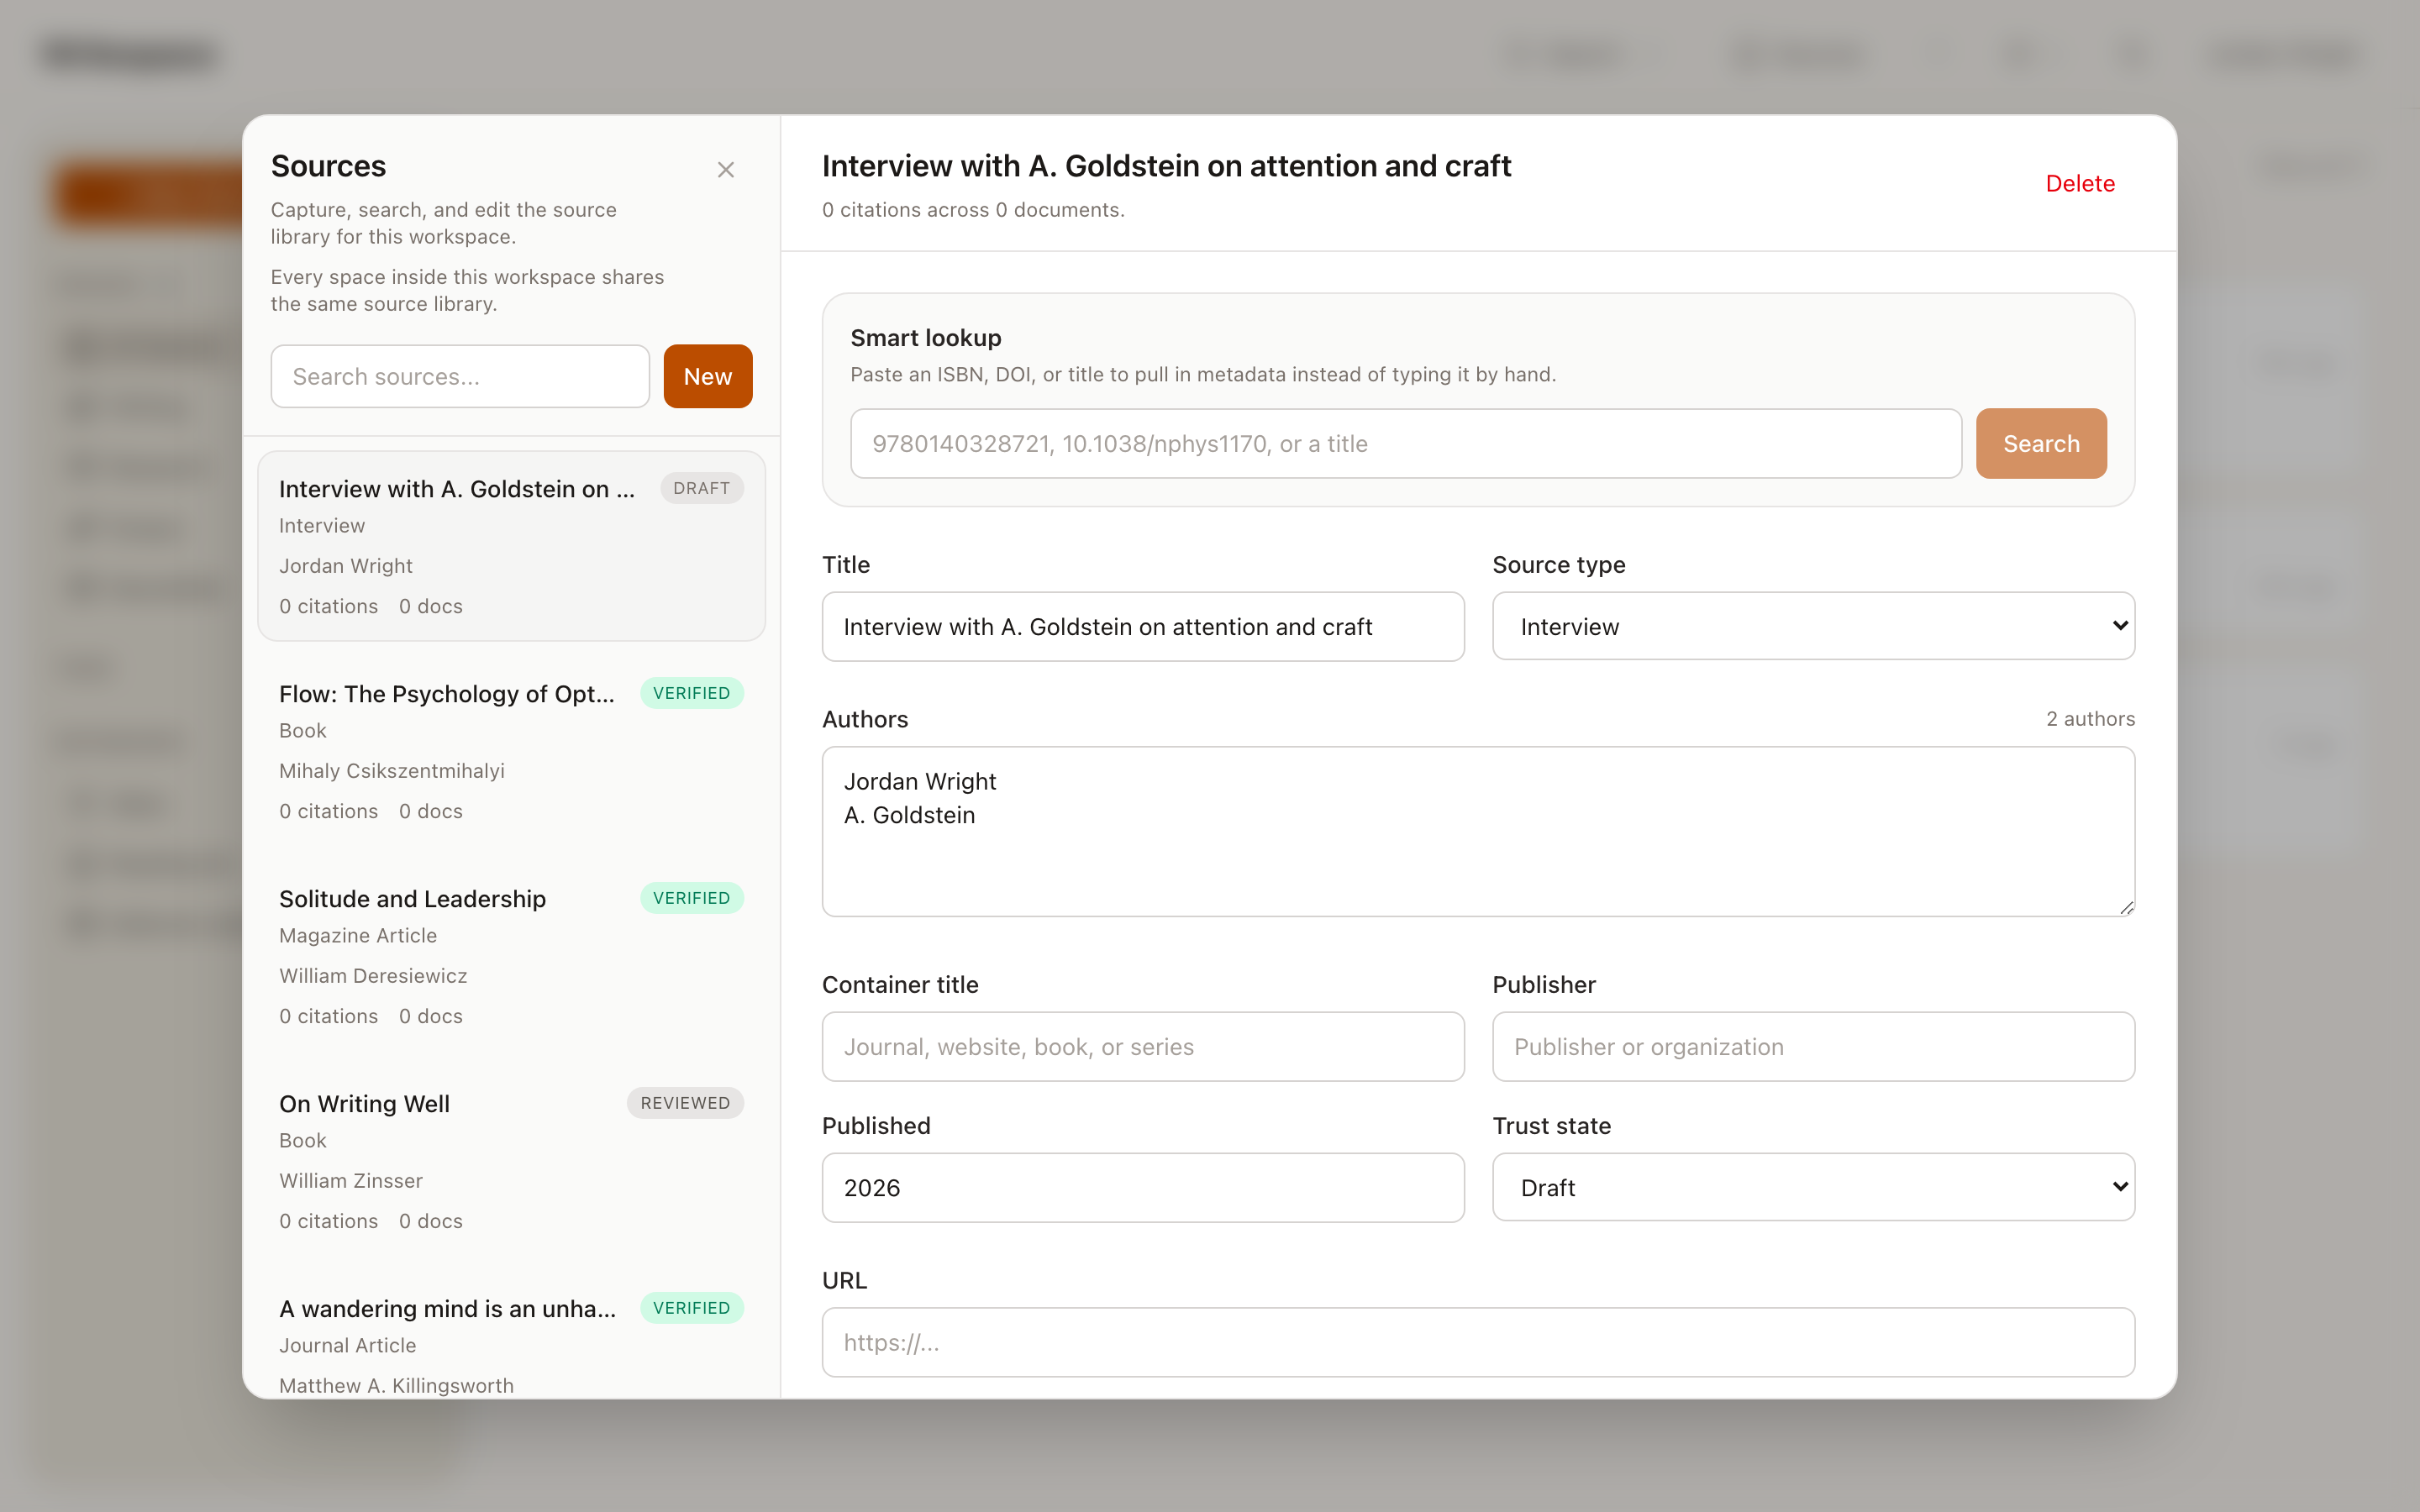Click the New source button
Screen dimensions: 2420x1512
pyautogui.click(x=707, y=376)
